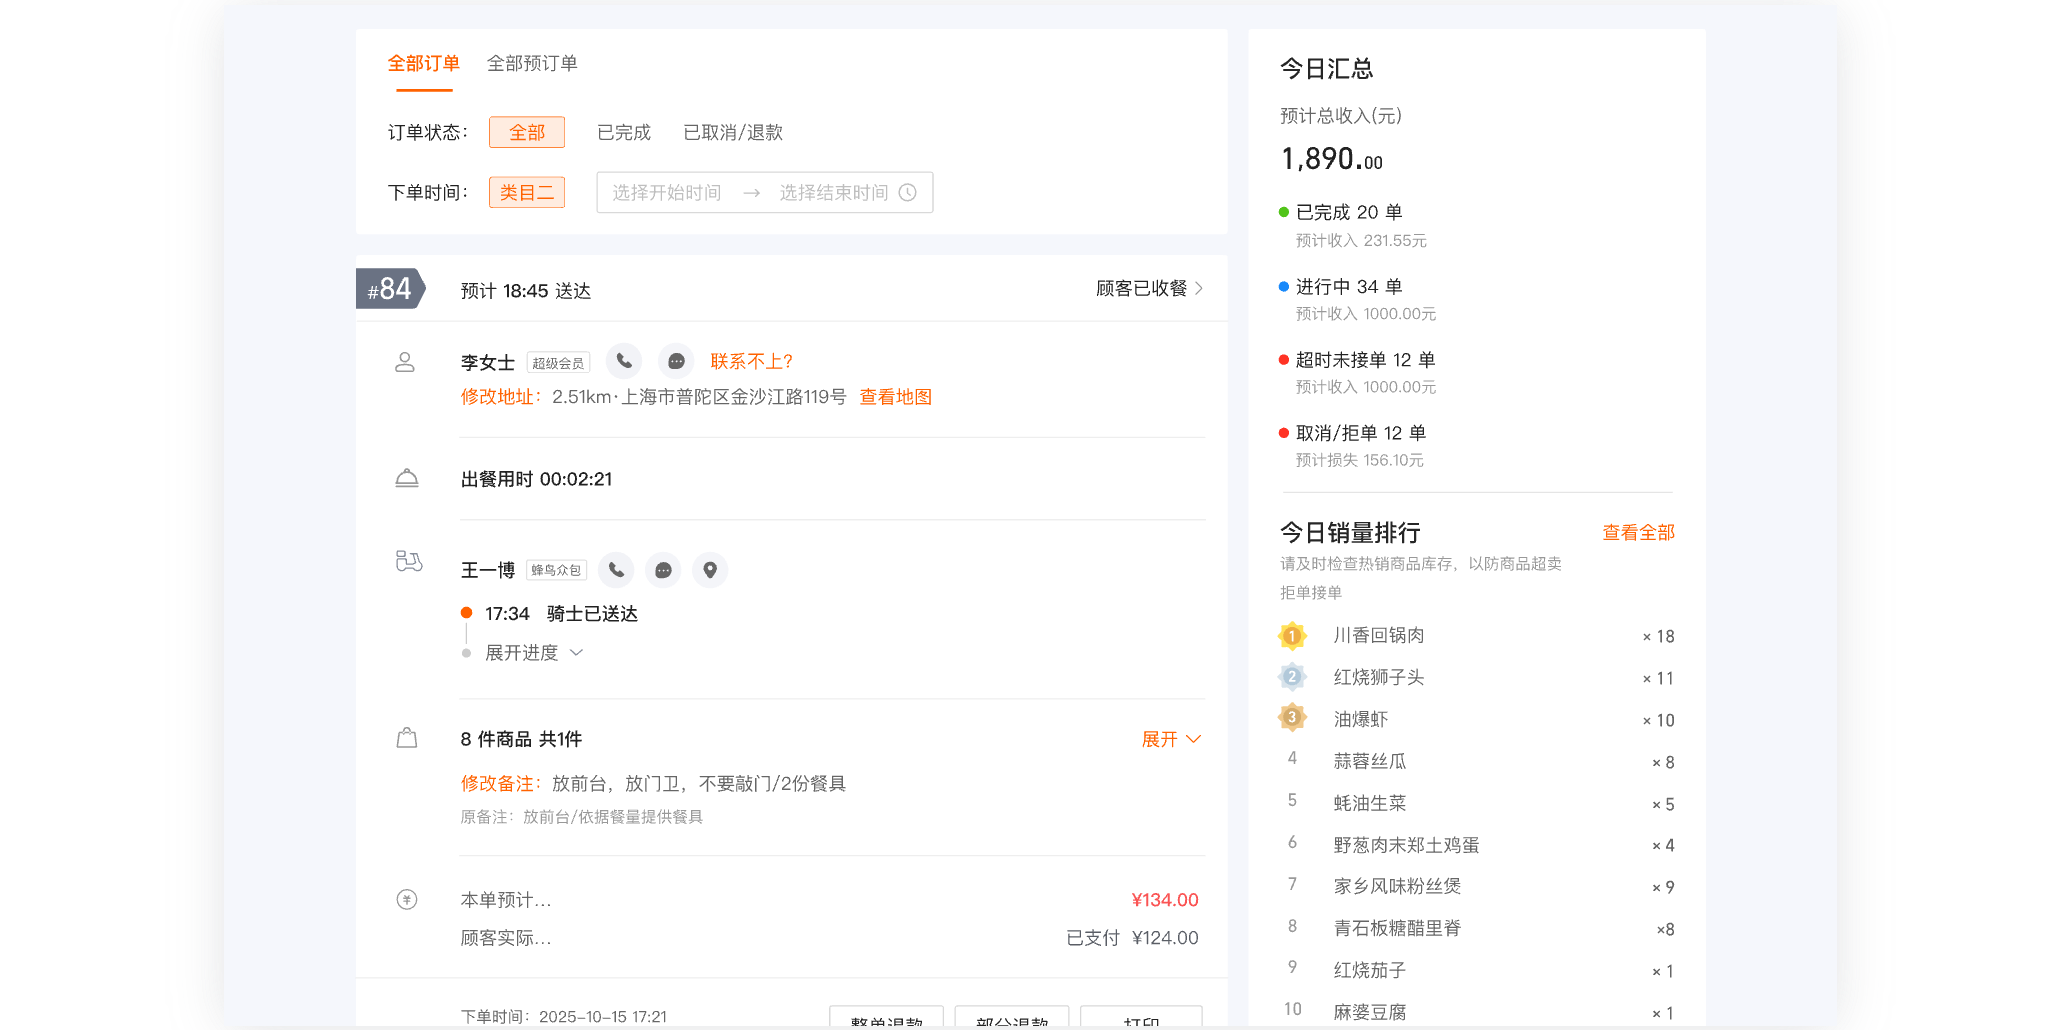The height and width of the screenshot is (1030, 2060).
Task: Click the customer profile icon
Action: 405,362
